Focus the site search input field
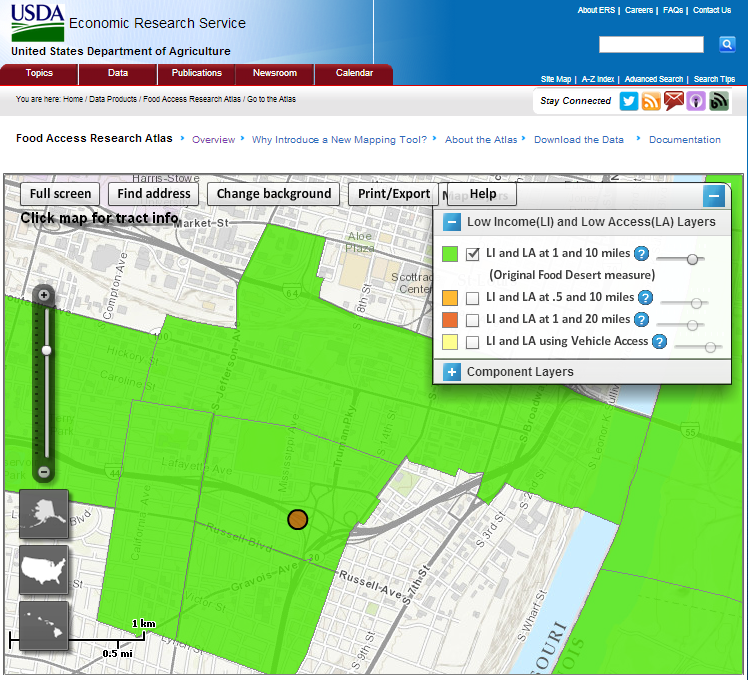748x680 pixels. [x=651, y=44]
